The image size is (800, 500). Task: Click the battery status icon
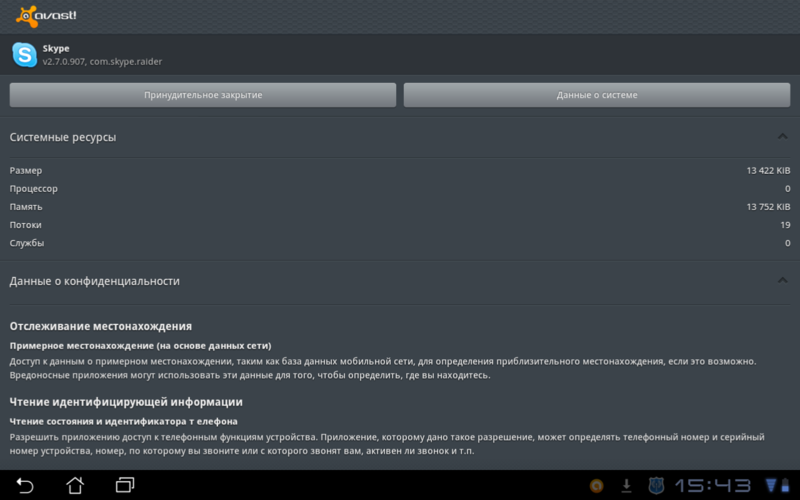785,485
